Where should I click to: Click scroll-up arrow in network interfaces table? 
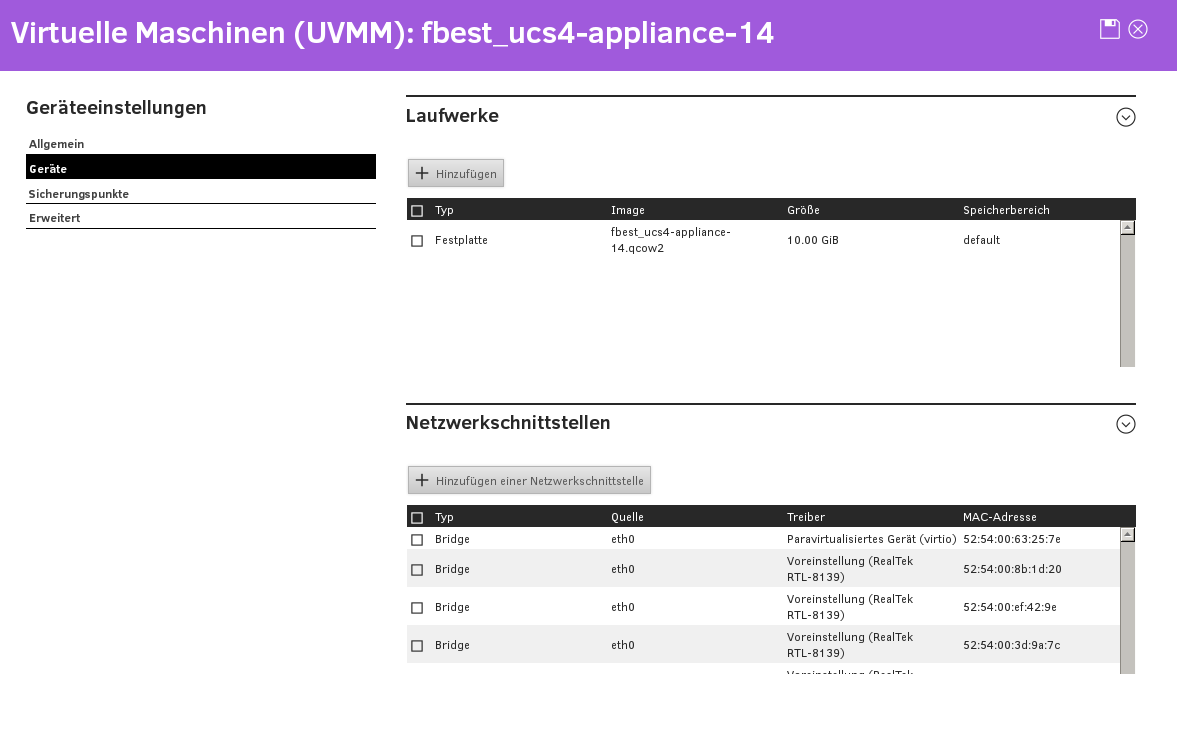pyautogui.click(x=1127, y=535)
